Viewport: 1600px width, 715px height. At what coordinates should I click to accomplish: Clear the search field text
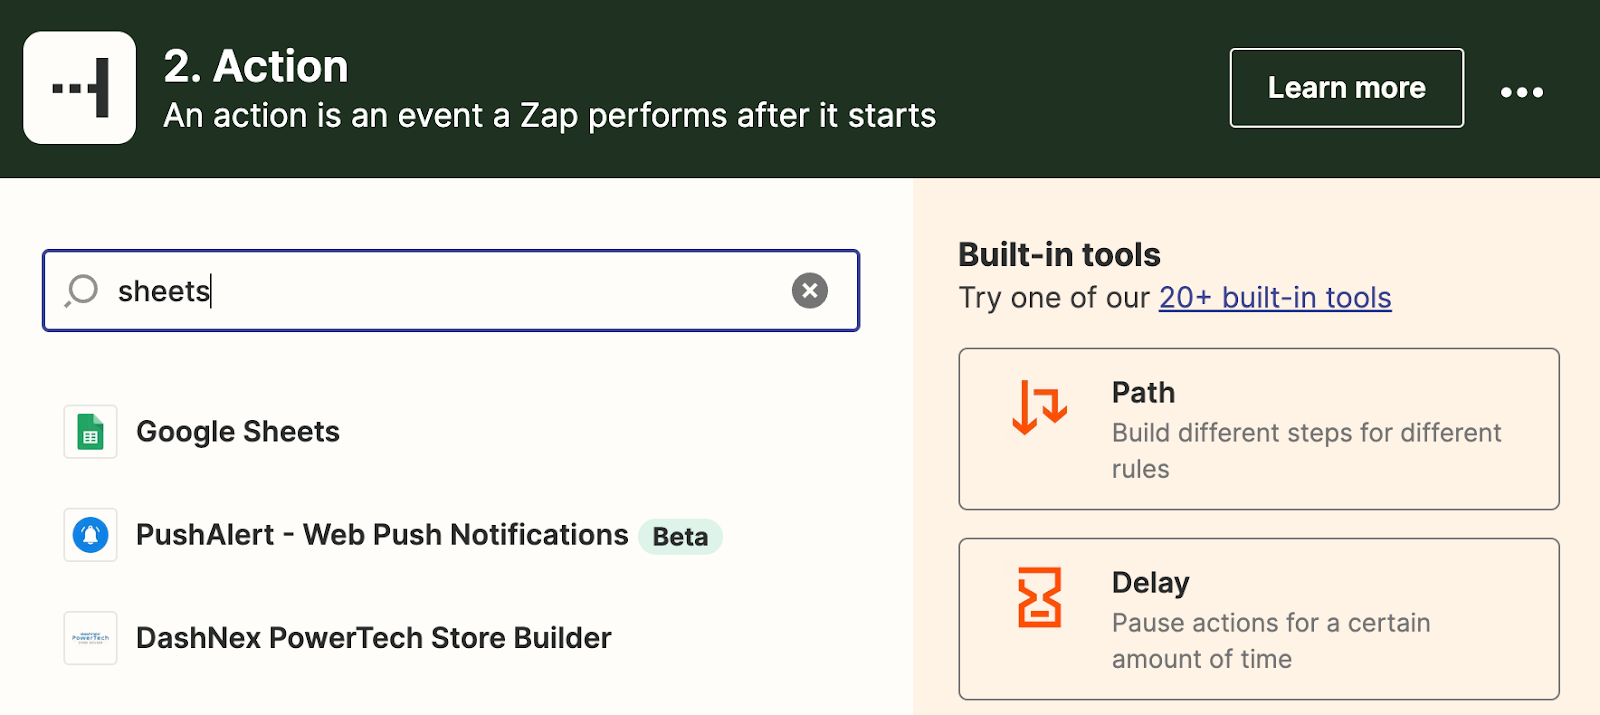pos(809,291)
